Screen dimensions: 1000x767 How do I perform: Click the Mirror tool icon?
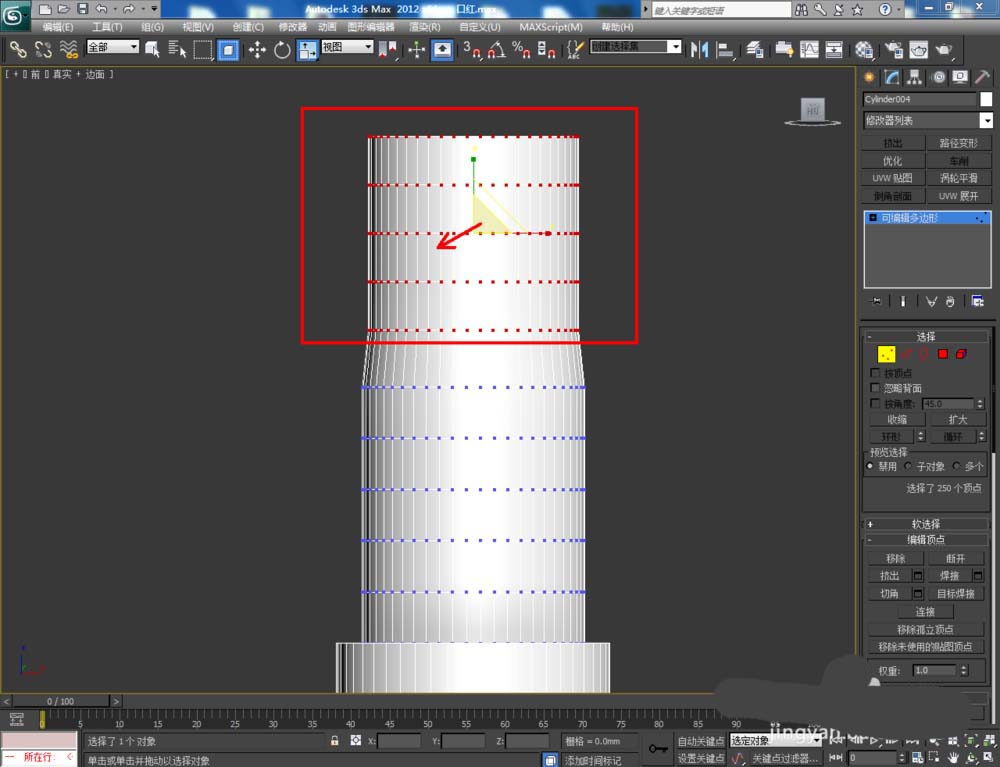pyautogui.click(x=699, y=49)
